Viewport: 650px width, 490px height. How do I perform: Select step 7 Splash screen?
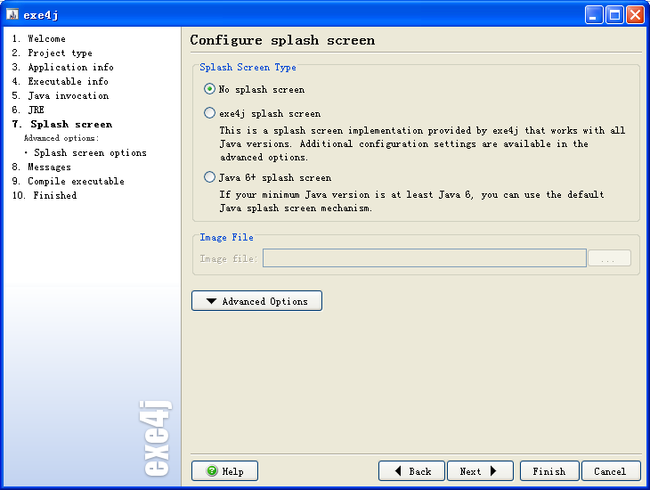pyautogui.click(x=62, y=124)
